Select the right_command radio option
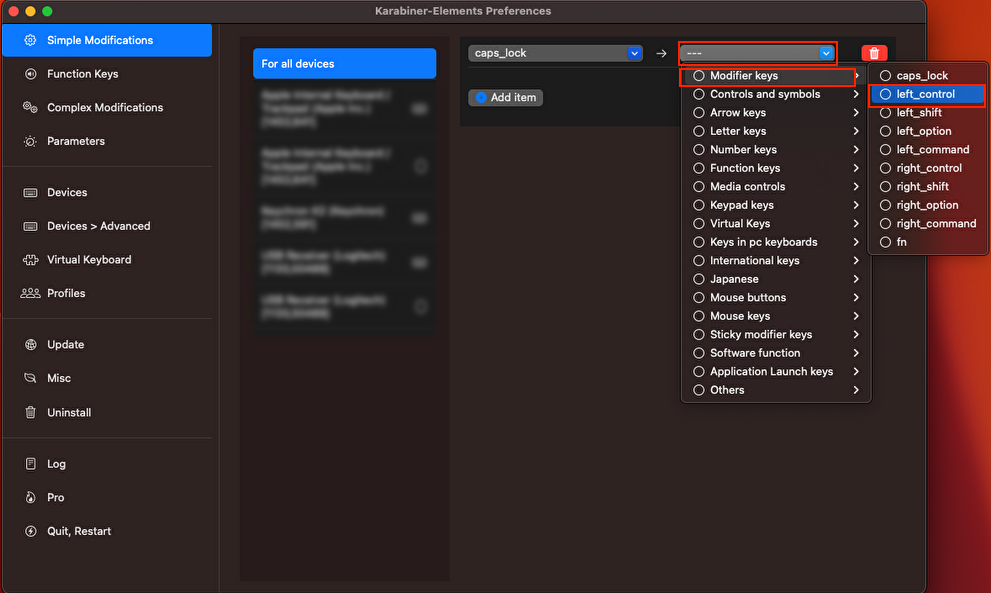Screen dimensions: 991x593 885,224
